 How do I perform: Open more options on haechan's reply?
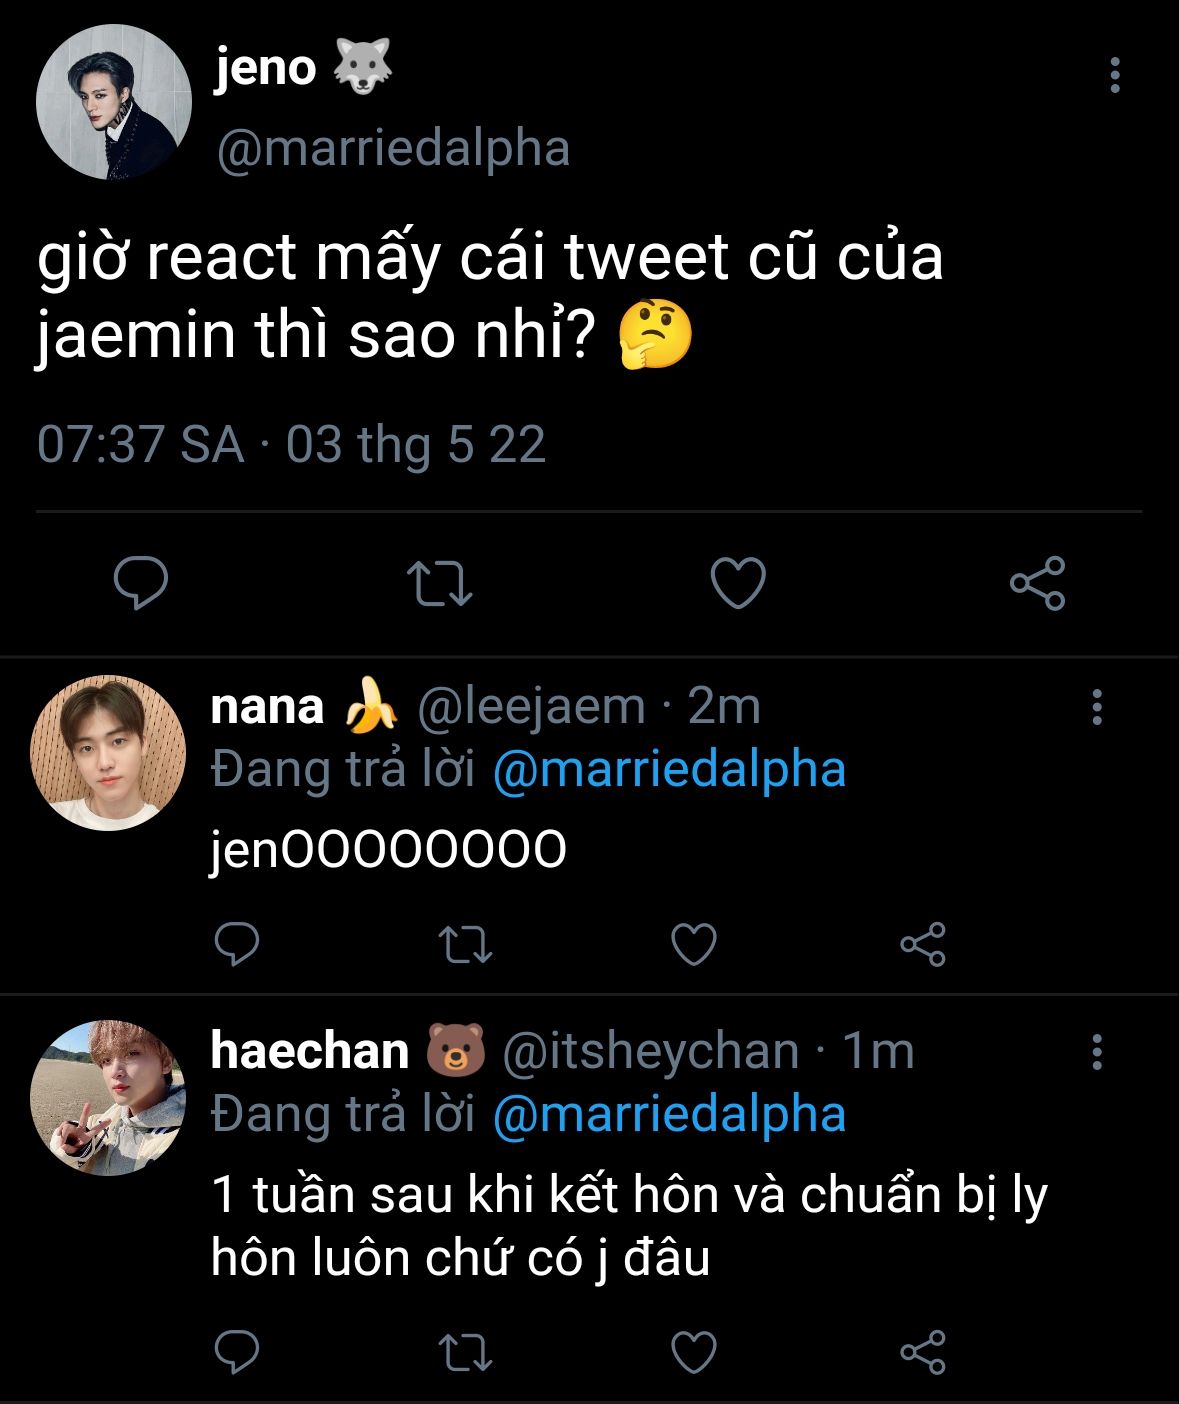click(1097, 1052)
